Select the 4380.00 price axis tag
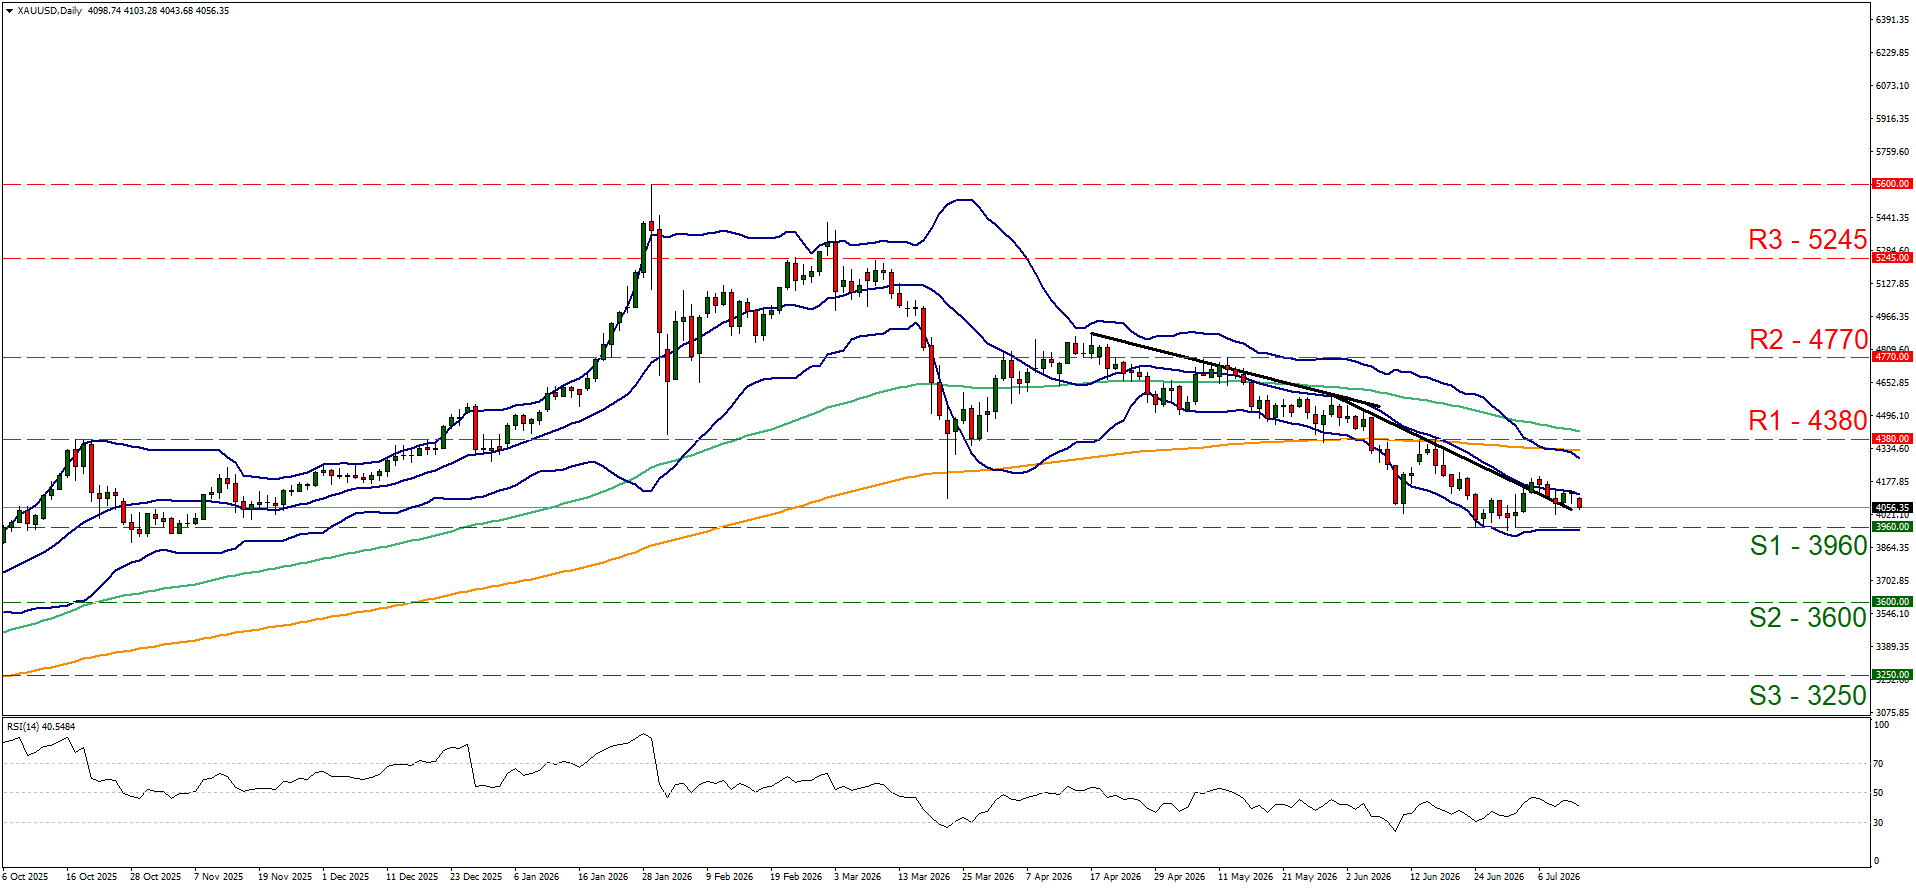1916x888 pixels. pos(1892,439)
